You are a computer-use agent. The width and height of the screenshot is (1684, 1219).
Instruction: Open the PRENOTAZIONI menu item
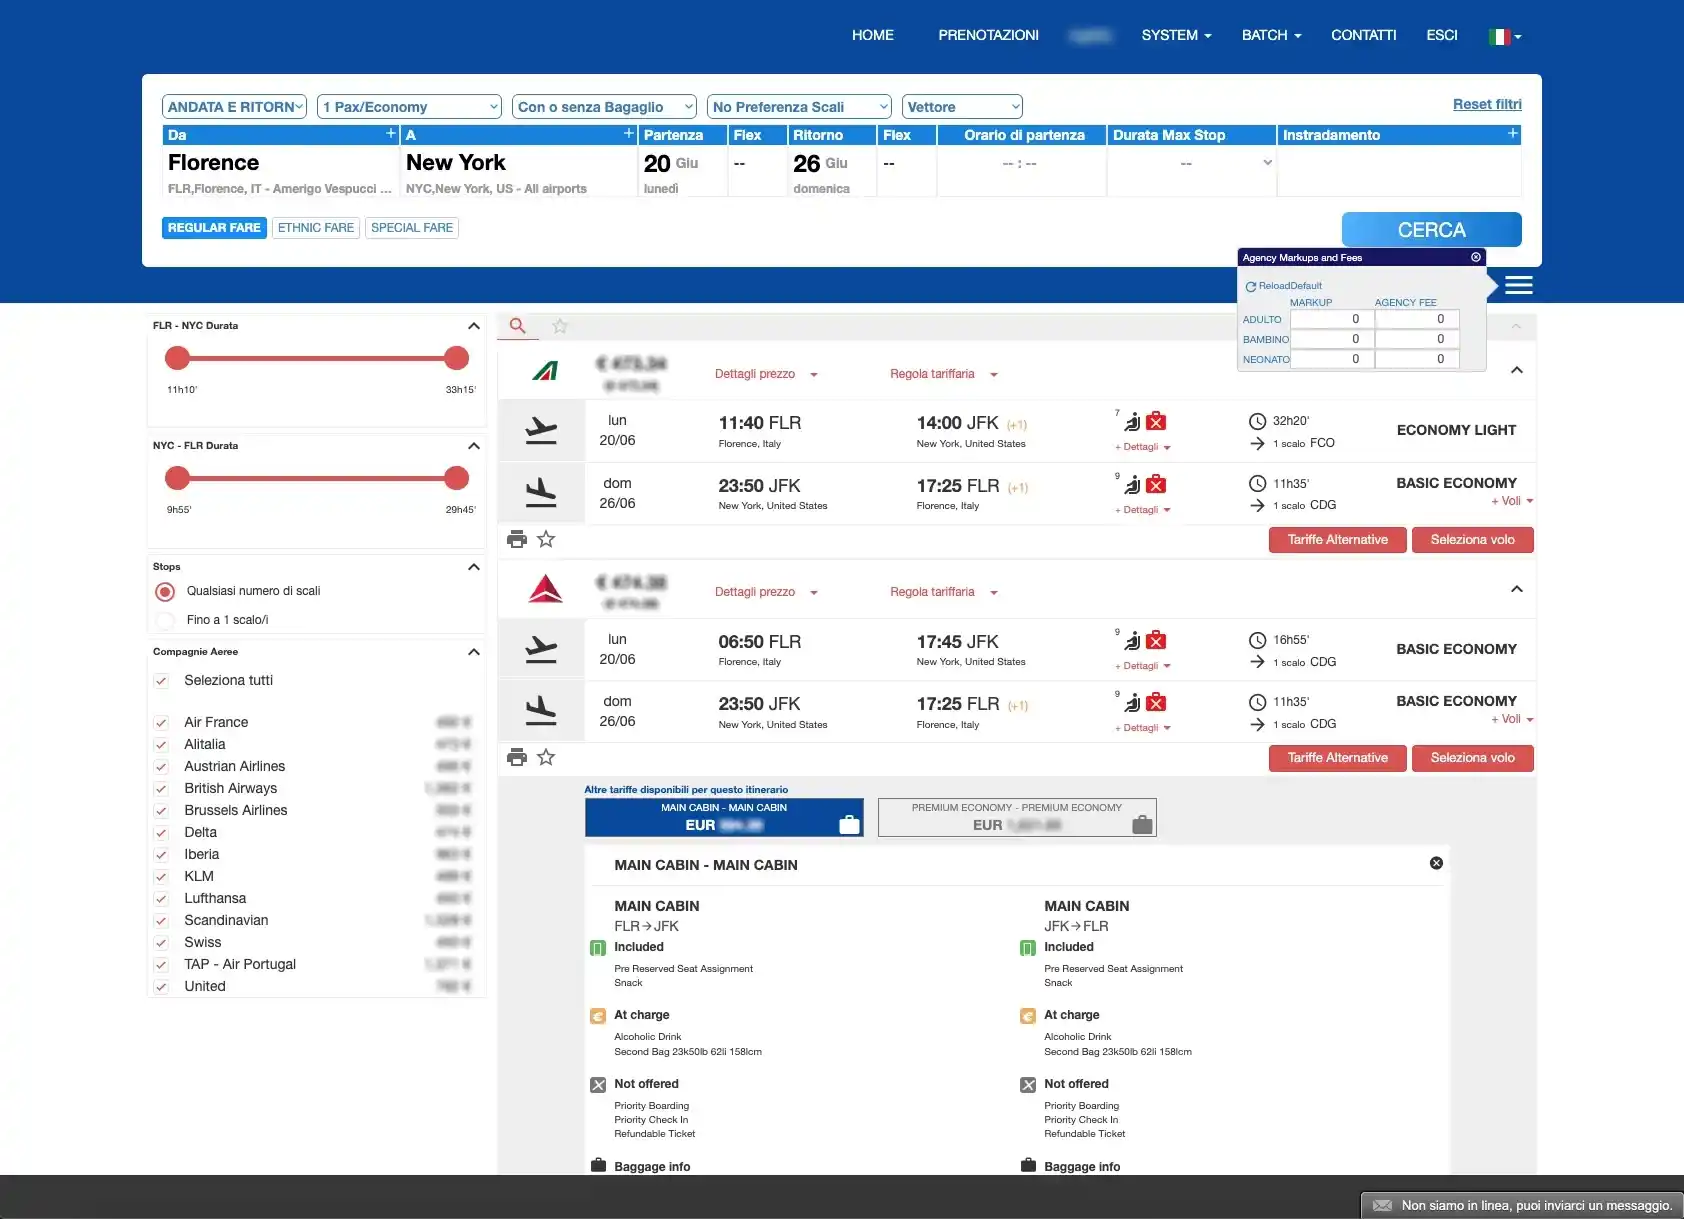click(988, 35)
